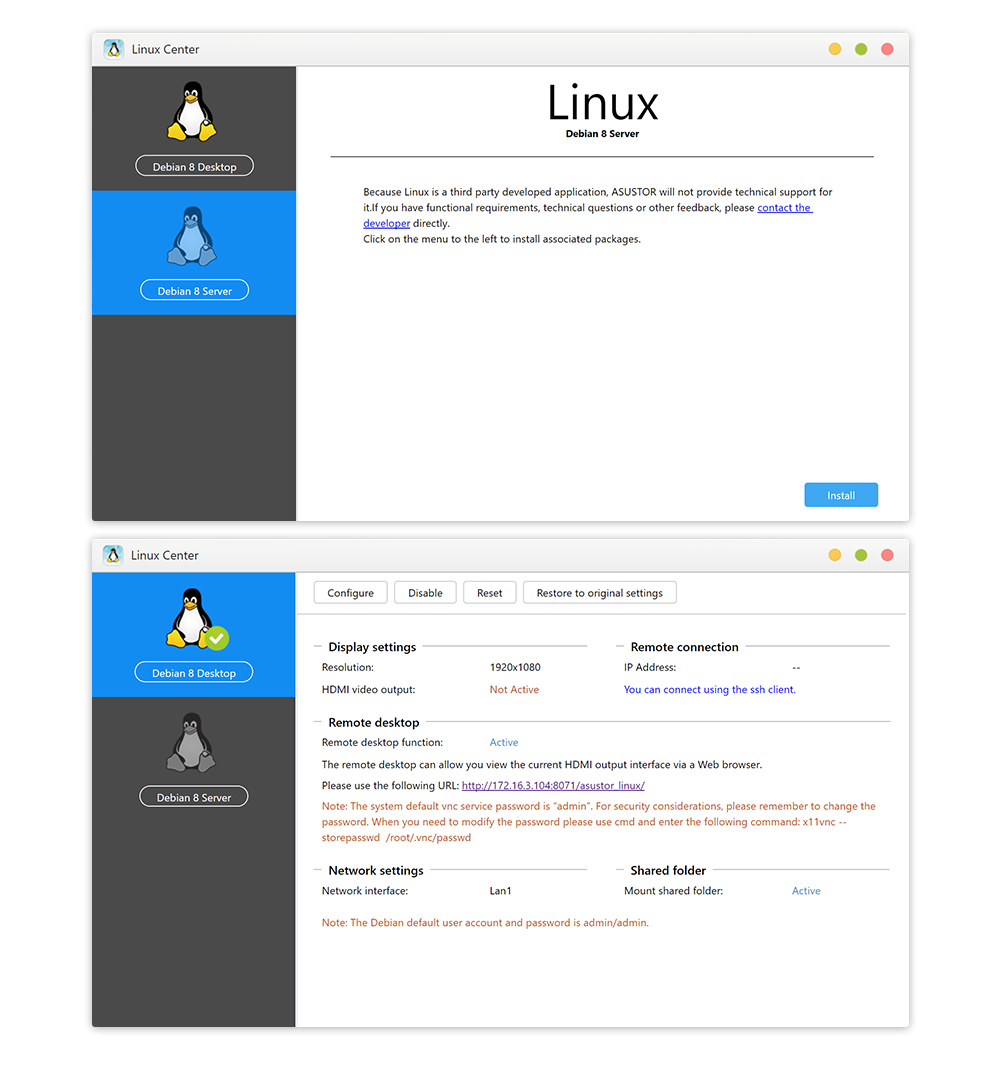Screen dimensions: 1000x1066
Task: Minimize the upper window with the yellow dot
Action: point(835,49)
